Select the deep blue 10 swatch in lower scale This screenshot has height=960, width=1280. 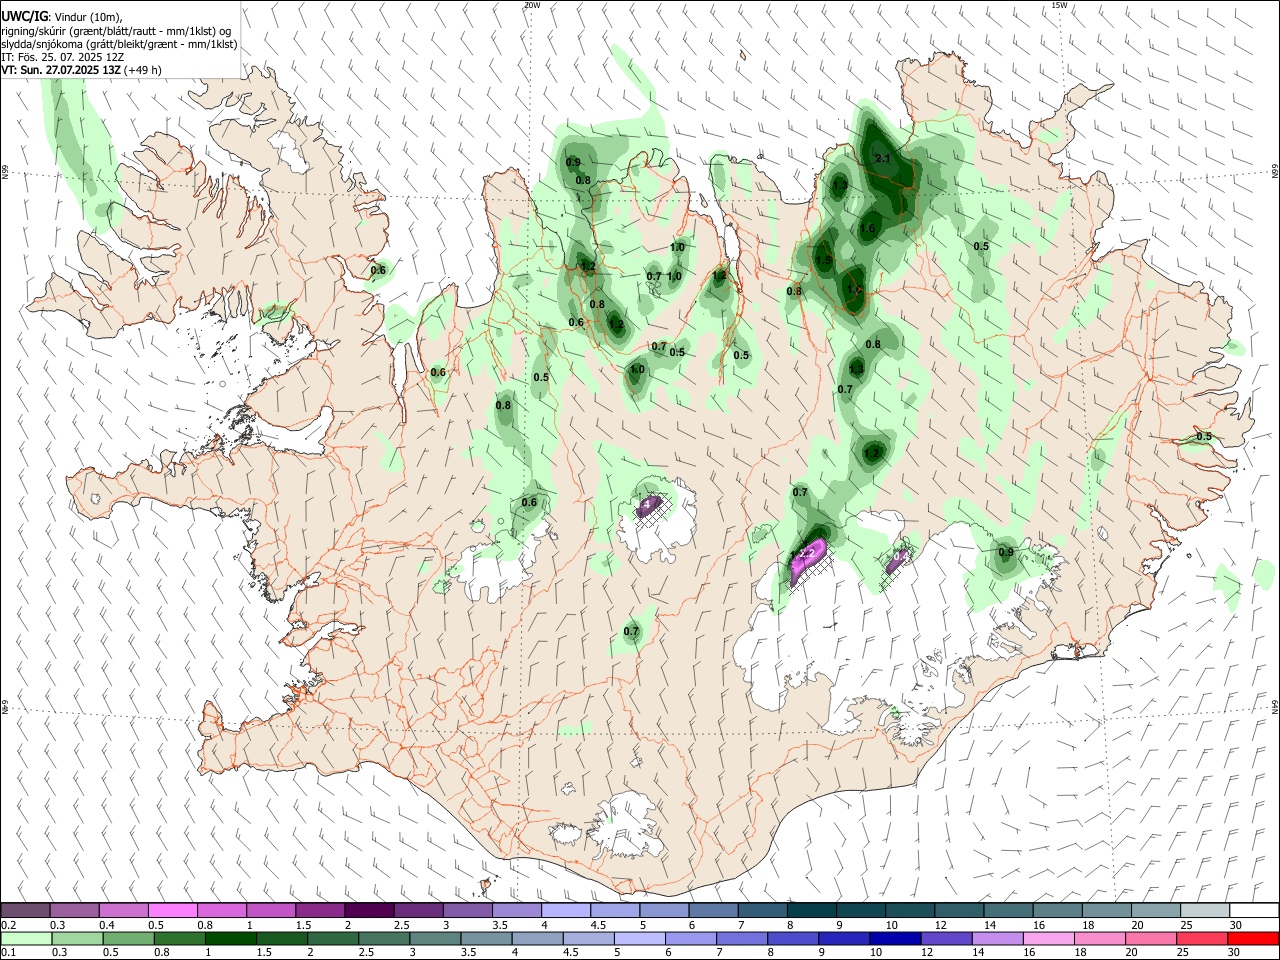point(893,938)
